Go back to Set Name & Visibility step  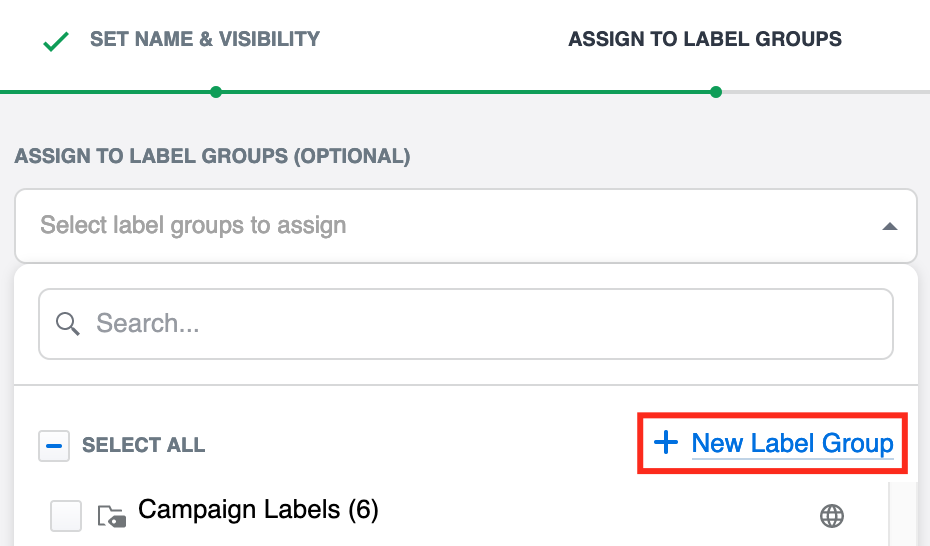(204, 40)
